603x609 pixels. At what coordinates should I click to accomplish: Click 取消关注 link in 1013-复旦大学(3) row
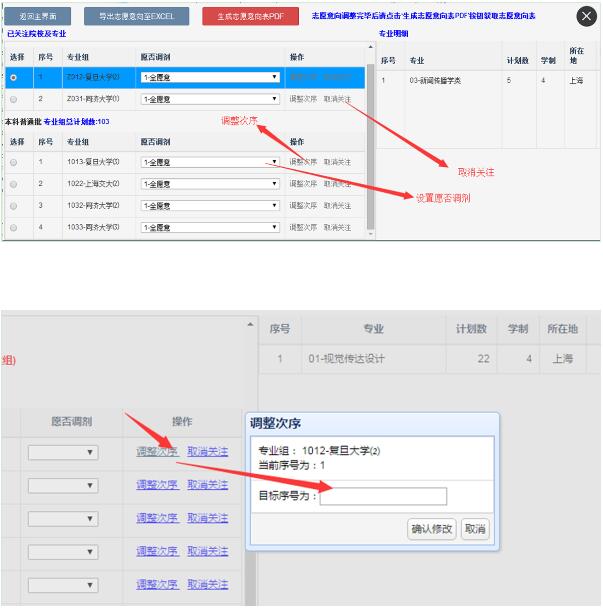(x=337, y=162)
